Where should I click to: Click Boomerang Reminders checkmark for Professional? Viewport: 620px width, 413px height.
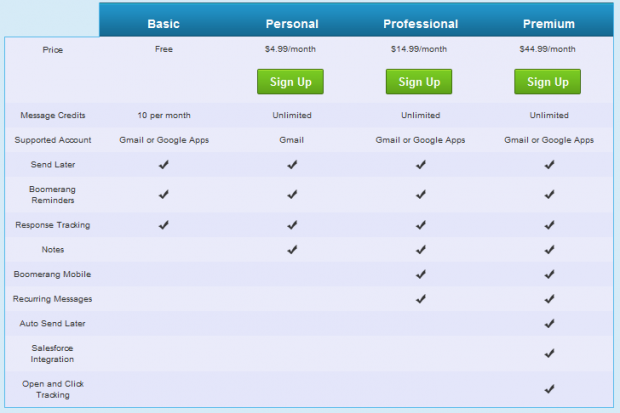(421, 194)
